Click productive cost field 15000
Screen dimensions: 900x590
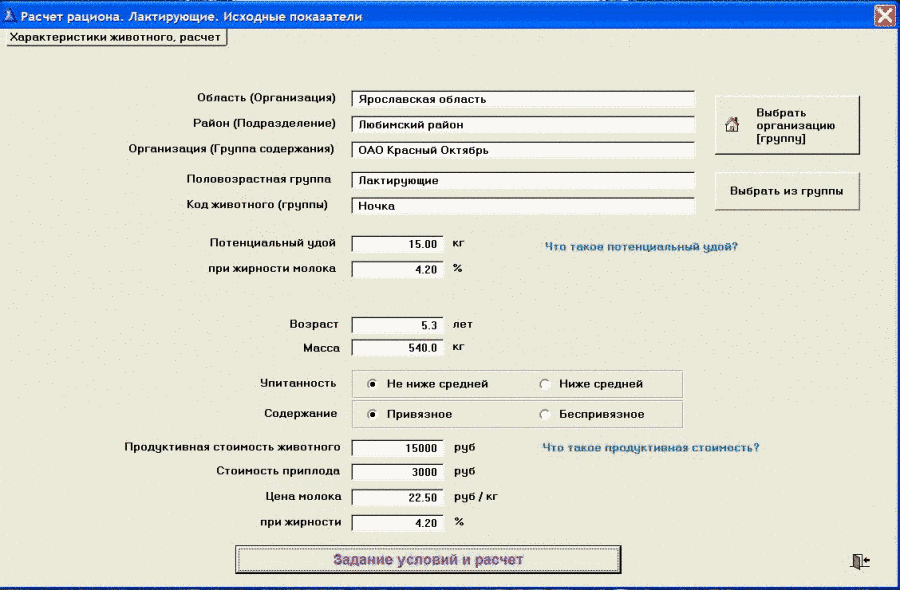click(x=397, y=448)
